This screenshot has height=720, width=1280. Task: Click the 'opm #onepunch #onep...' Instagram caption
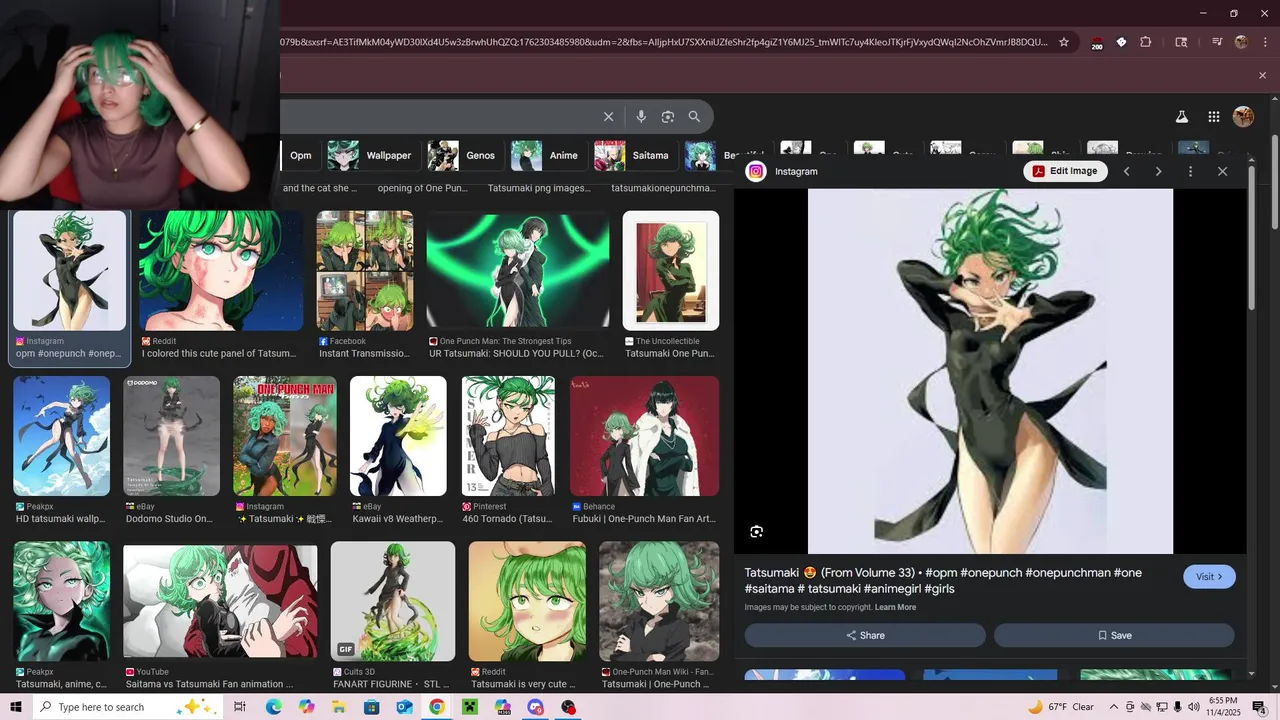coord(68,353)
